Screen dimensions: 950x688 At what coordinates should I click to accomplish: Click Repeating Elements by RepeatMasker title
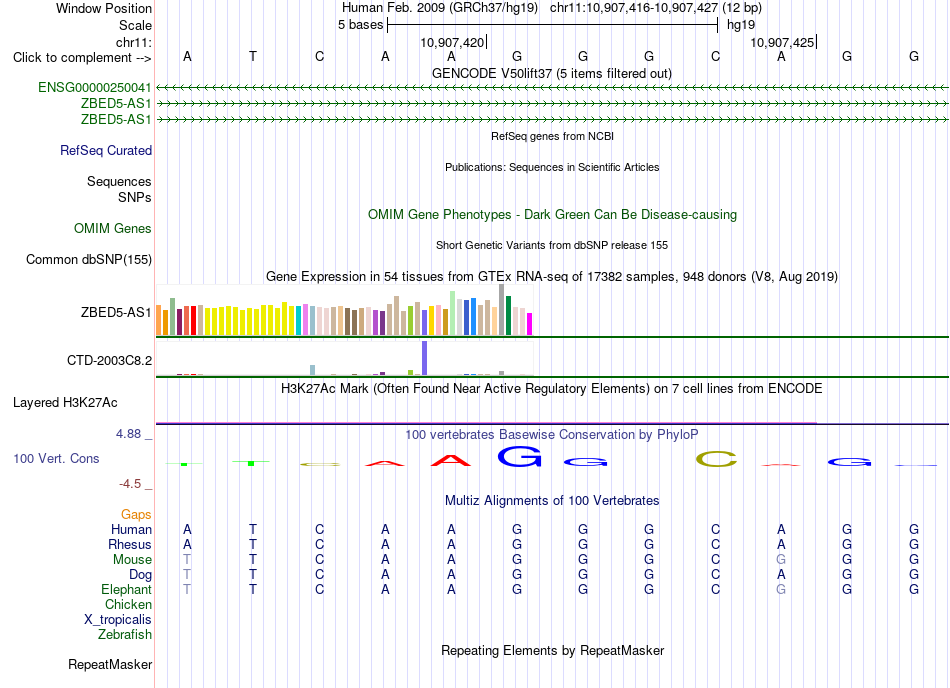point(552,650)
